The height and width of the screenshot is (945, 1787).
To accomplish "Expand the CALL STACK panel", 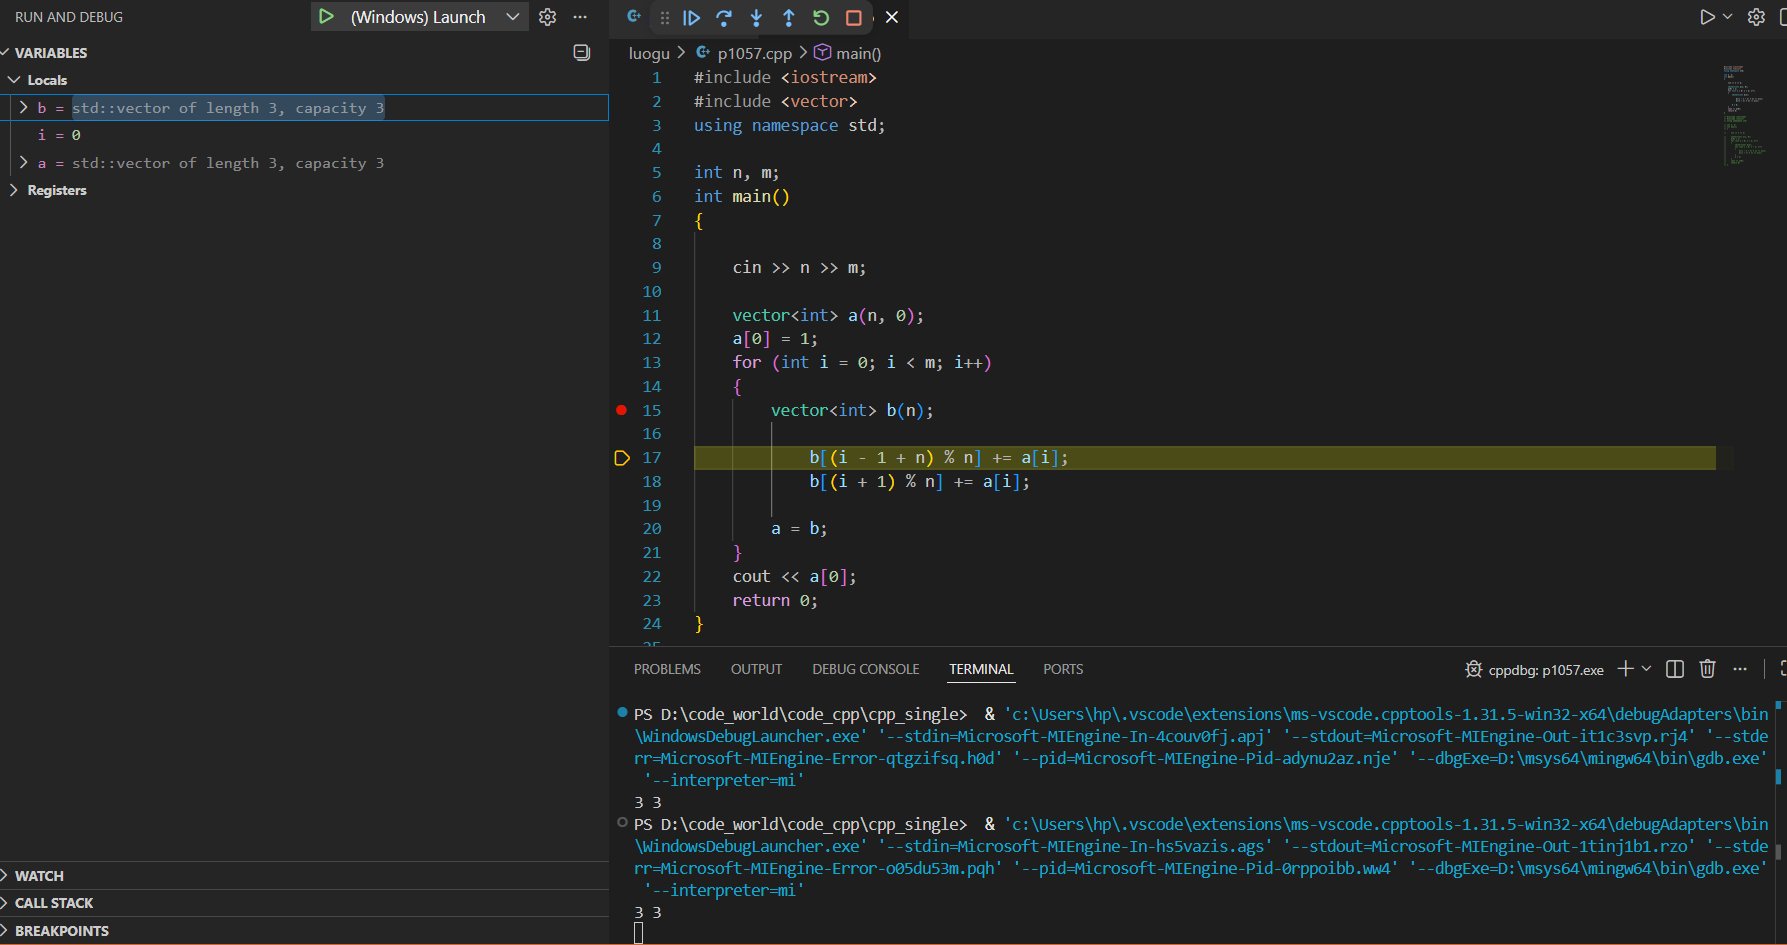I will click(54, 903).
